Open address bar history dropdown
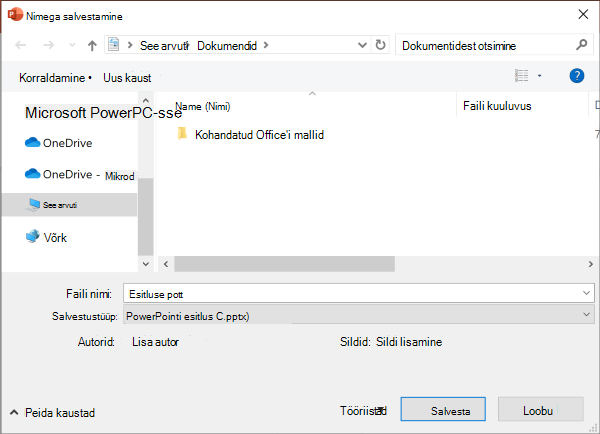Screen dimensions: 600x434 [x=362, y=46]
